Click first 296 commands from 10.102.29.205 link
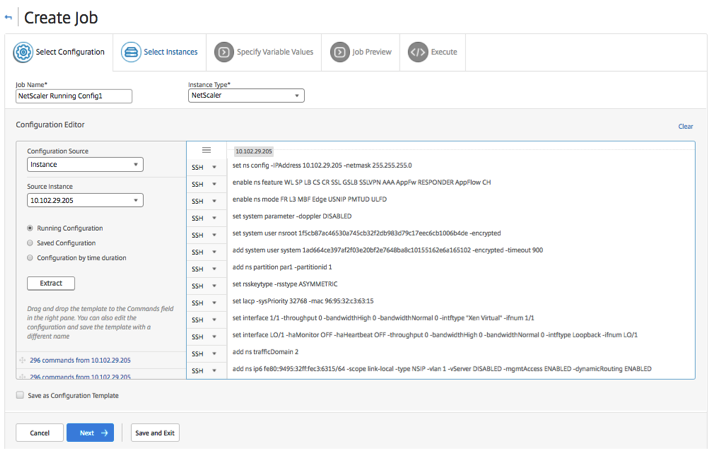The image size is (712, 449). click(x=80, y=360)
